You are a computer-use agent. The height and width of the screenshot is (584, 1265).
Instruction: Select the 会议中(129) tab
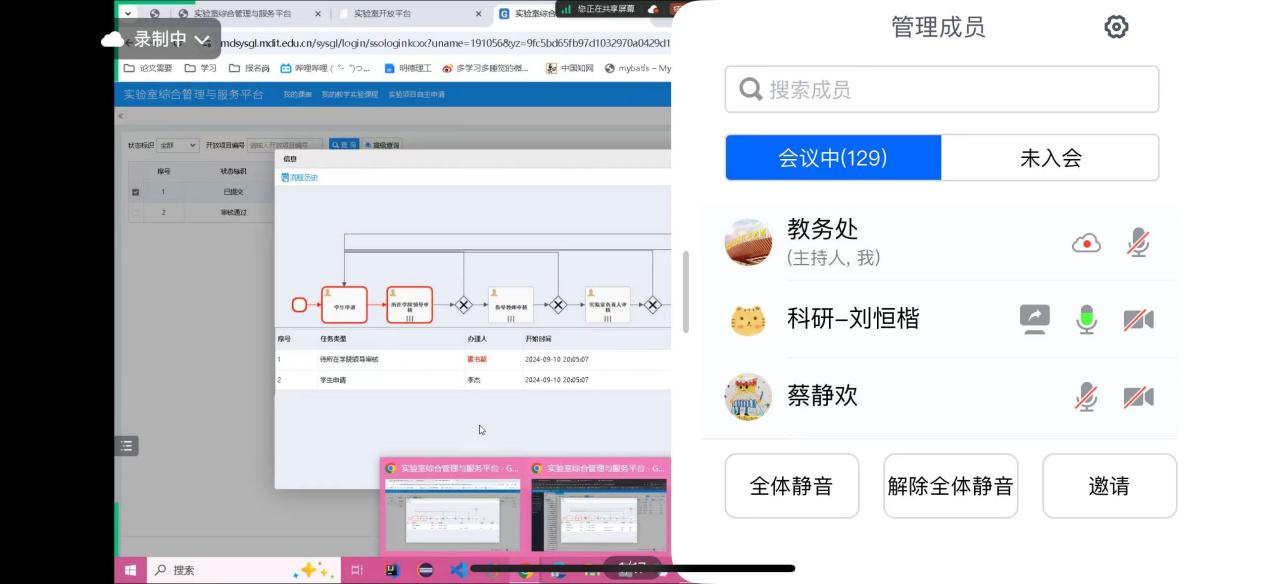coord(833,158)
